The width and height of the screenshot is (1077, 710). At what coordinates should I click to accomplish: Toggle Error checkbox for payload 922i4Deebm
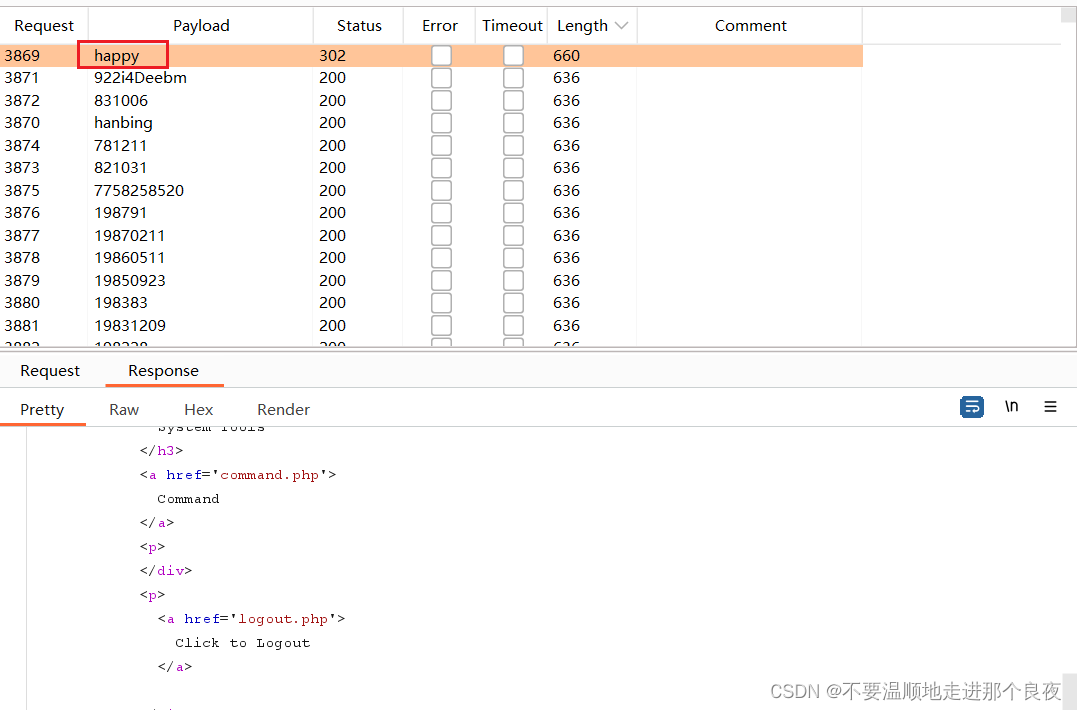(441, 78)
